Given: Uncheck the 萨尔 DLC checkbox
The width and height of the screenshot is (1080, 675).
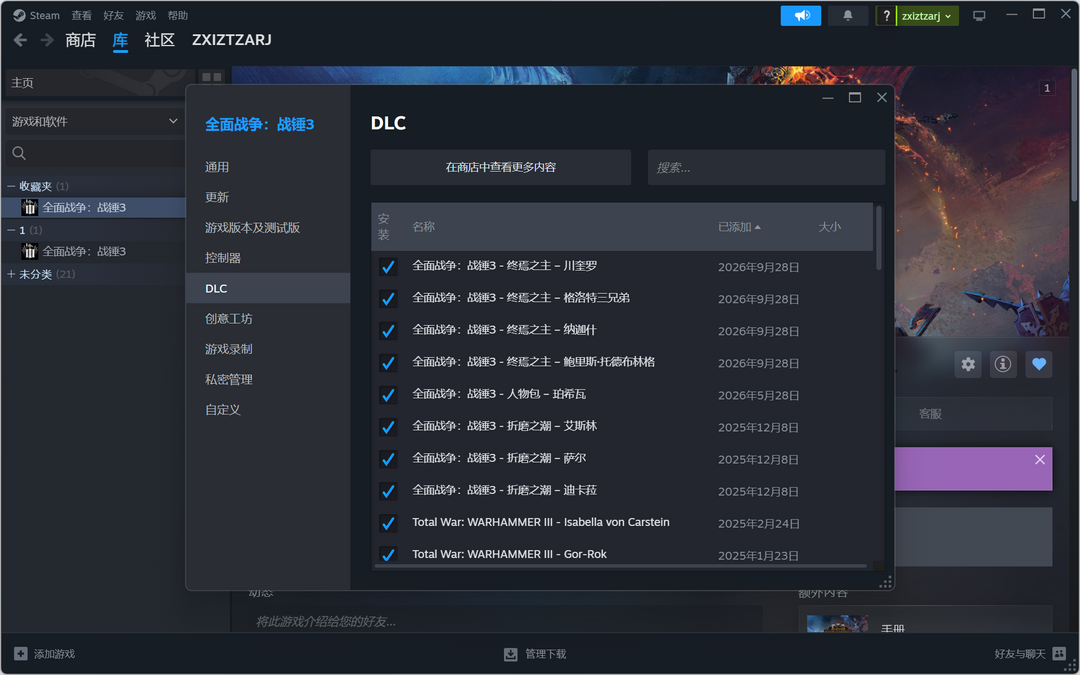Looking at the screenshot, I should pyautogui.click(x=388, y=459).
